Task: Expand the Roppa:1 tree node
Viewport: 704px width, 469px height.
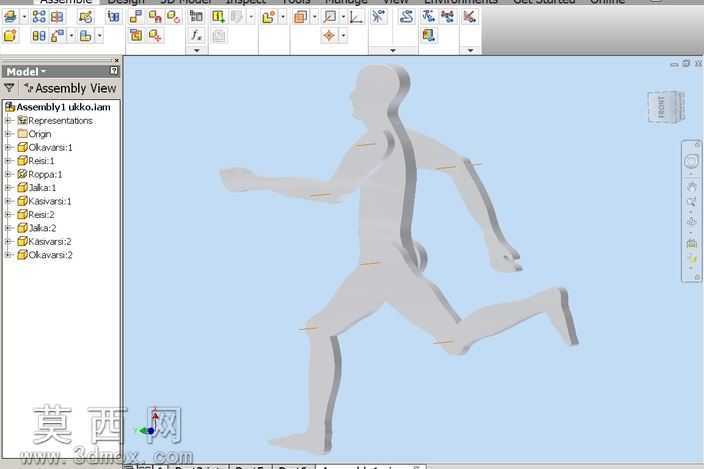Action: pos(8,174)
